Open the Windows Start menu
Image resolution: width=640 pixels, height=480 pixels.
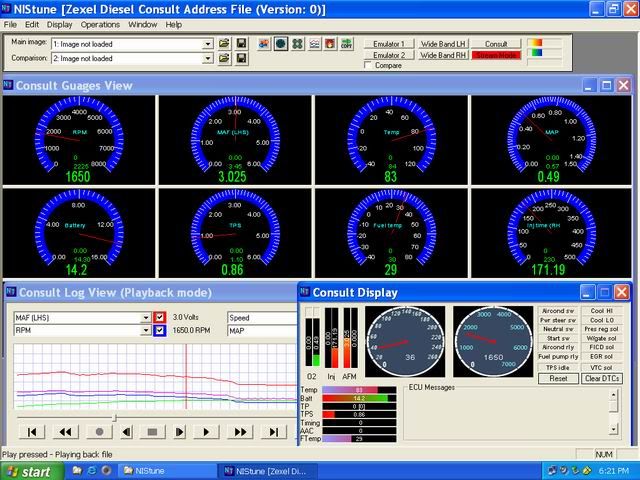tap(32, 471)
